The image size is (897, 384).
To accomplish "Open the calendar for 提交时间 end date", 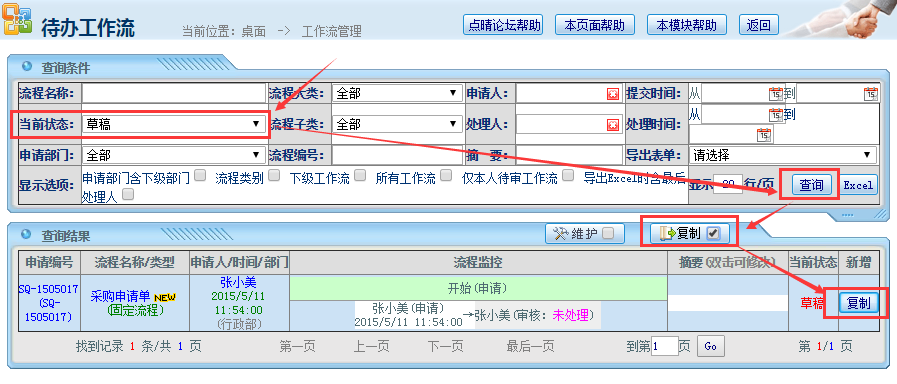I will (871, 94).
